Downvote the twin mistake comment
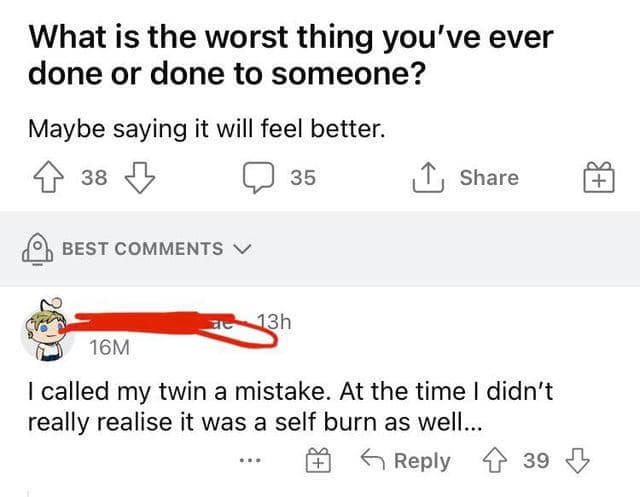 pos(578,460)
